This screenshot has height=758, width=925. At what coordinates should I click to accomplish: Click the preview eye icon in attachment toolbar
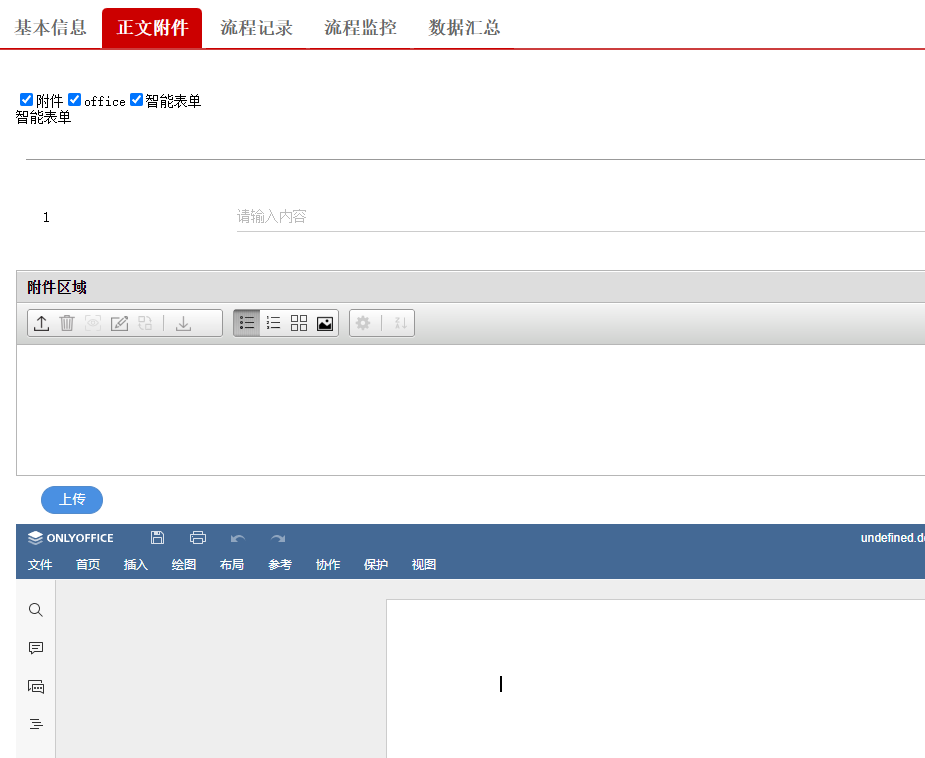pyautogui.click(x=93, y=323)
